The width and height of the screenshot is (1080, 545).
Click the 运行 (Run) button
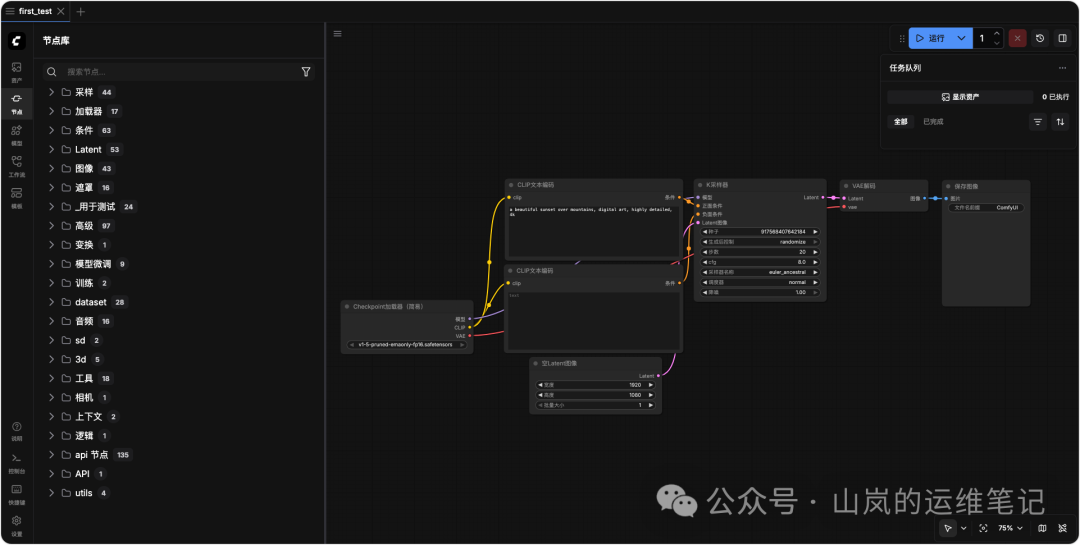(x=930, y=38)
